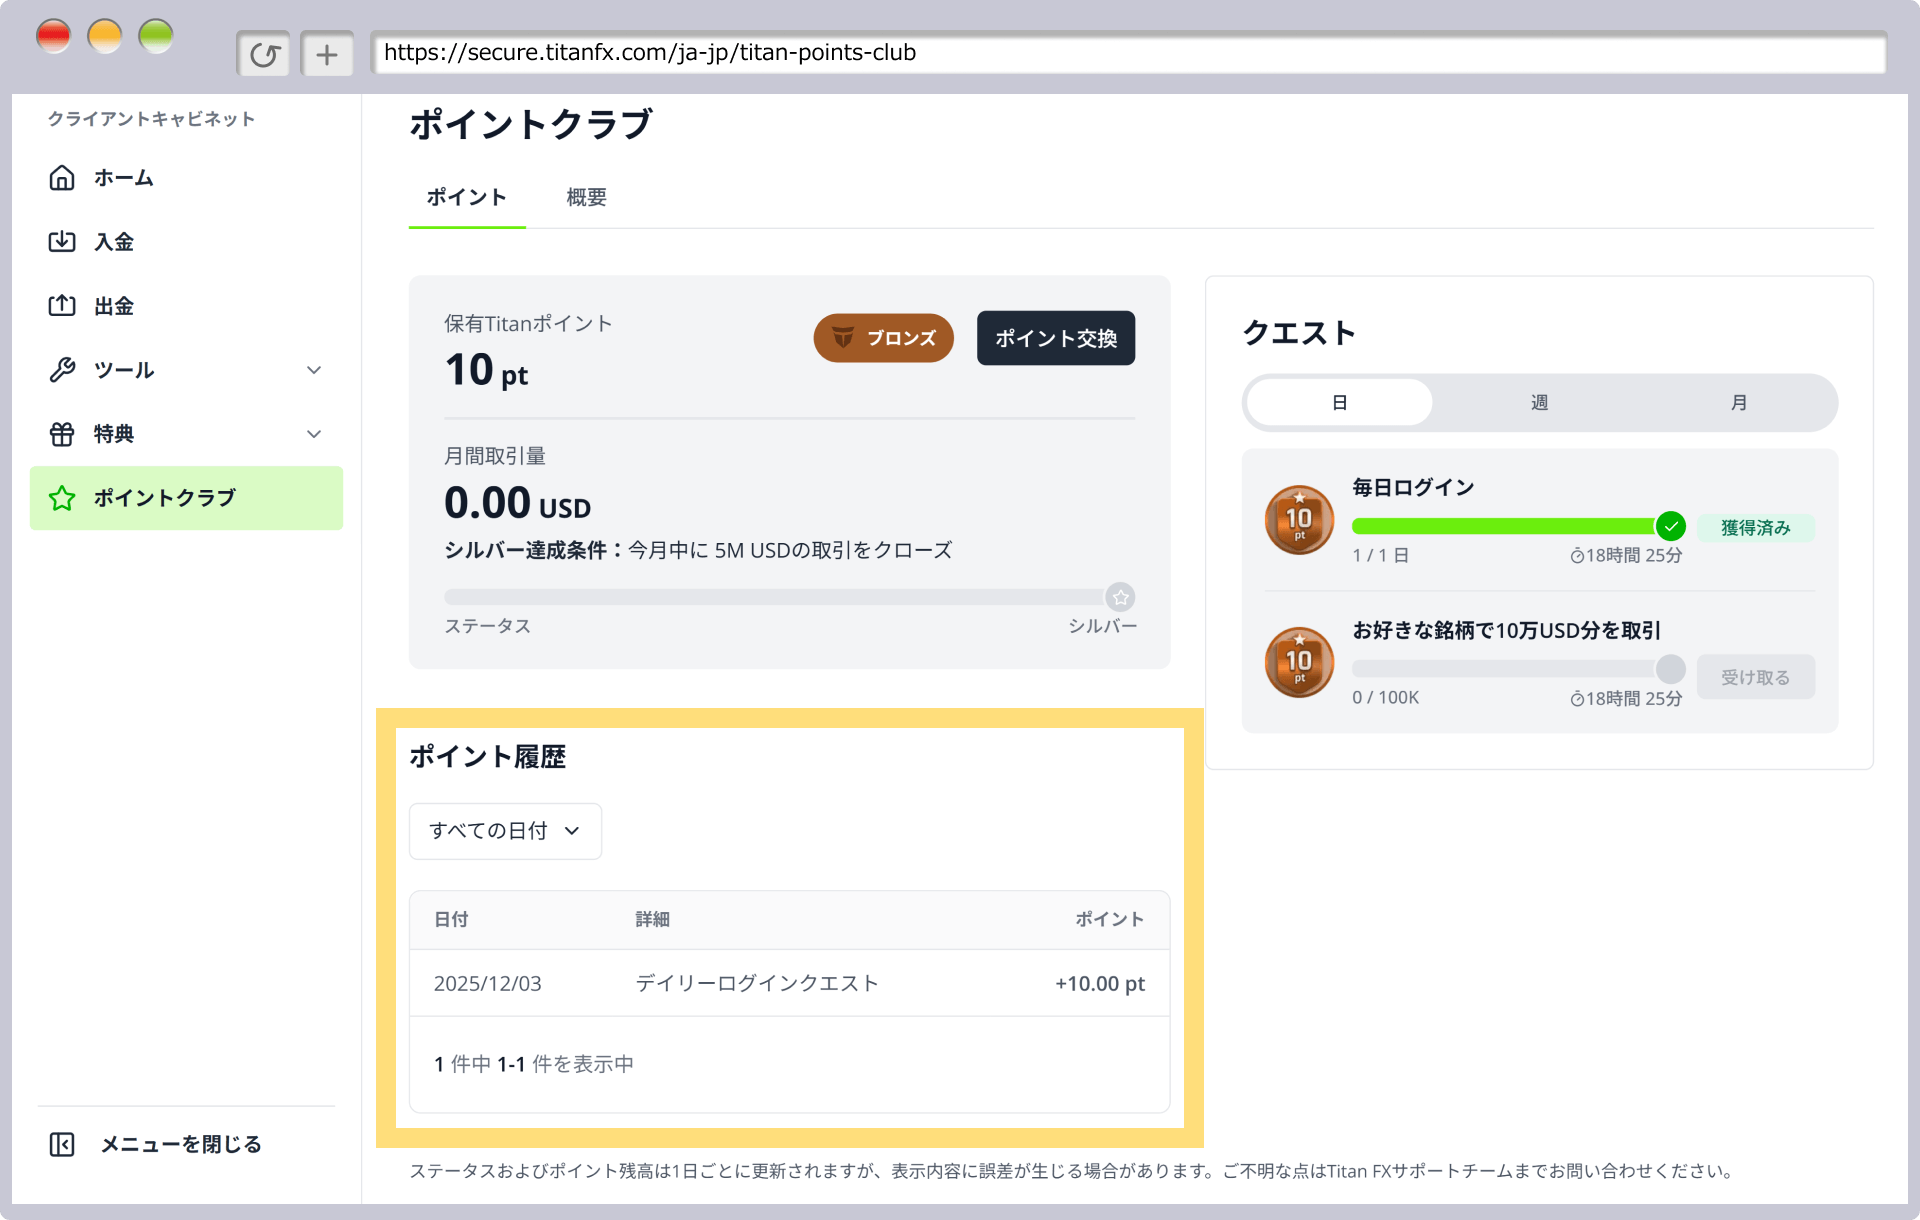Viewport: 1920px width, 1220px height.
Task: Select the browser address bar URL
Action: (x=648, y=53)
